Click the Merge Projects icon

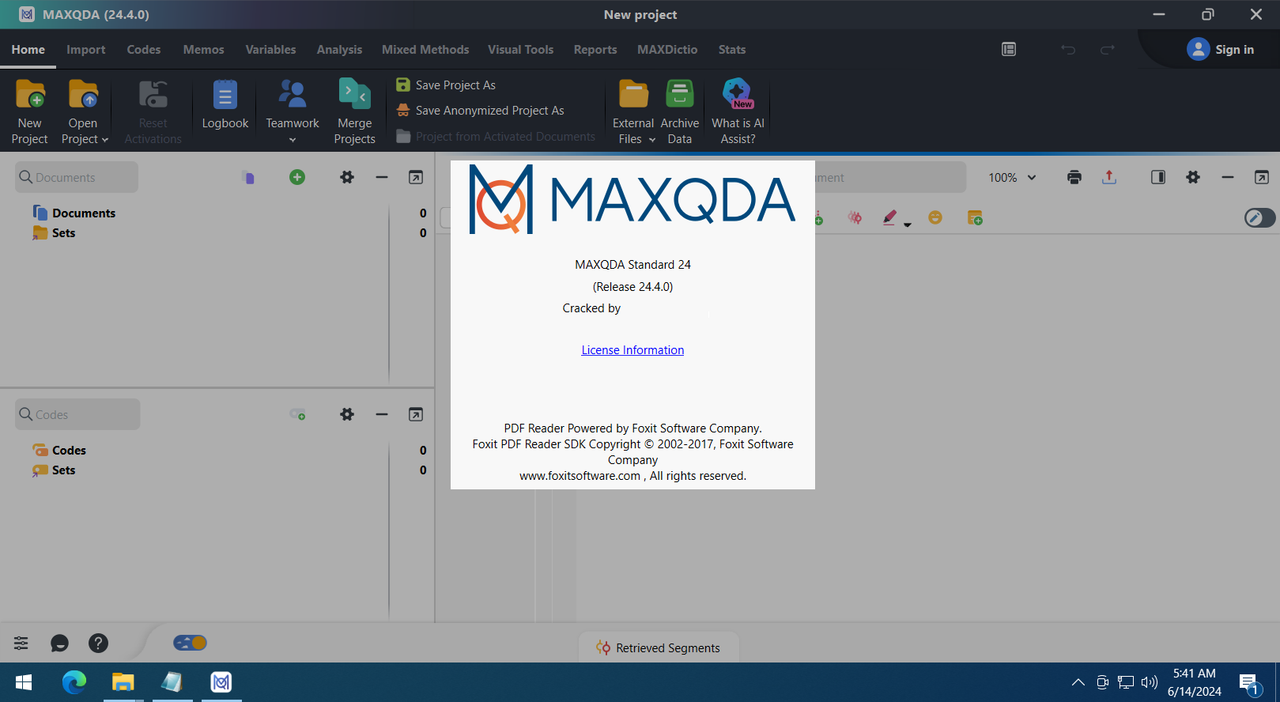pos(354,95)
